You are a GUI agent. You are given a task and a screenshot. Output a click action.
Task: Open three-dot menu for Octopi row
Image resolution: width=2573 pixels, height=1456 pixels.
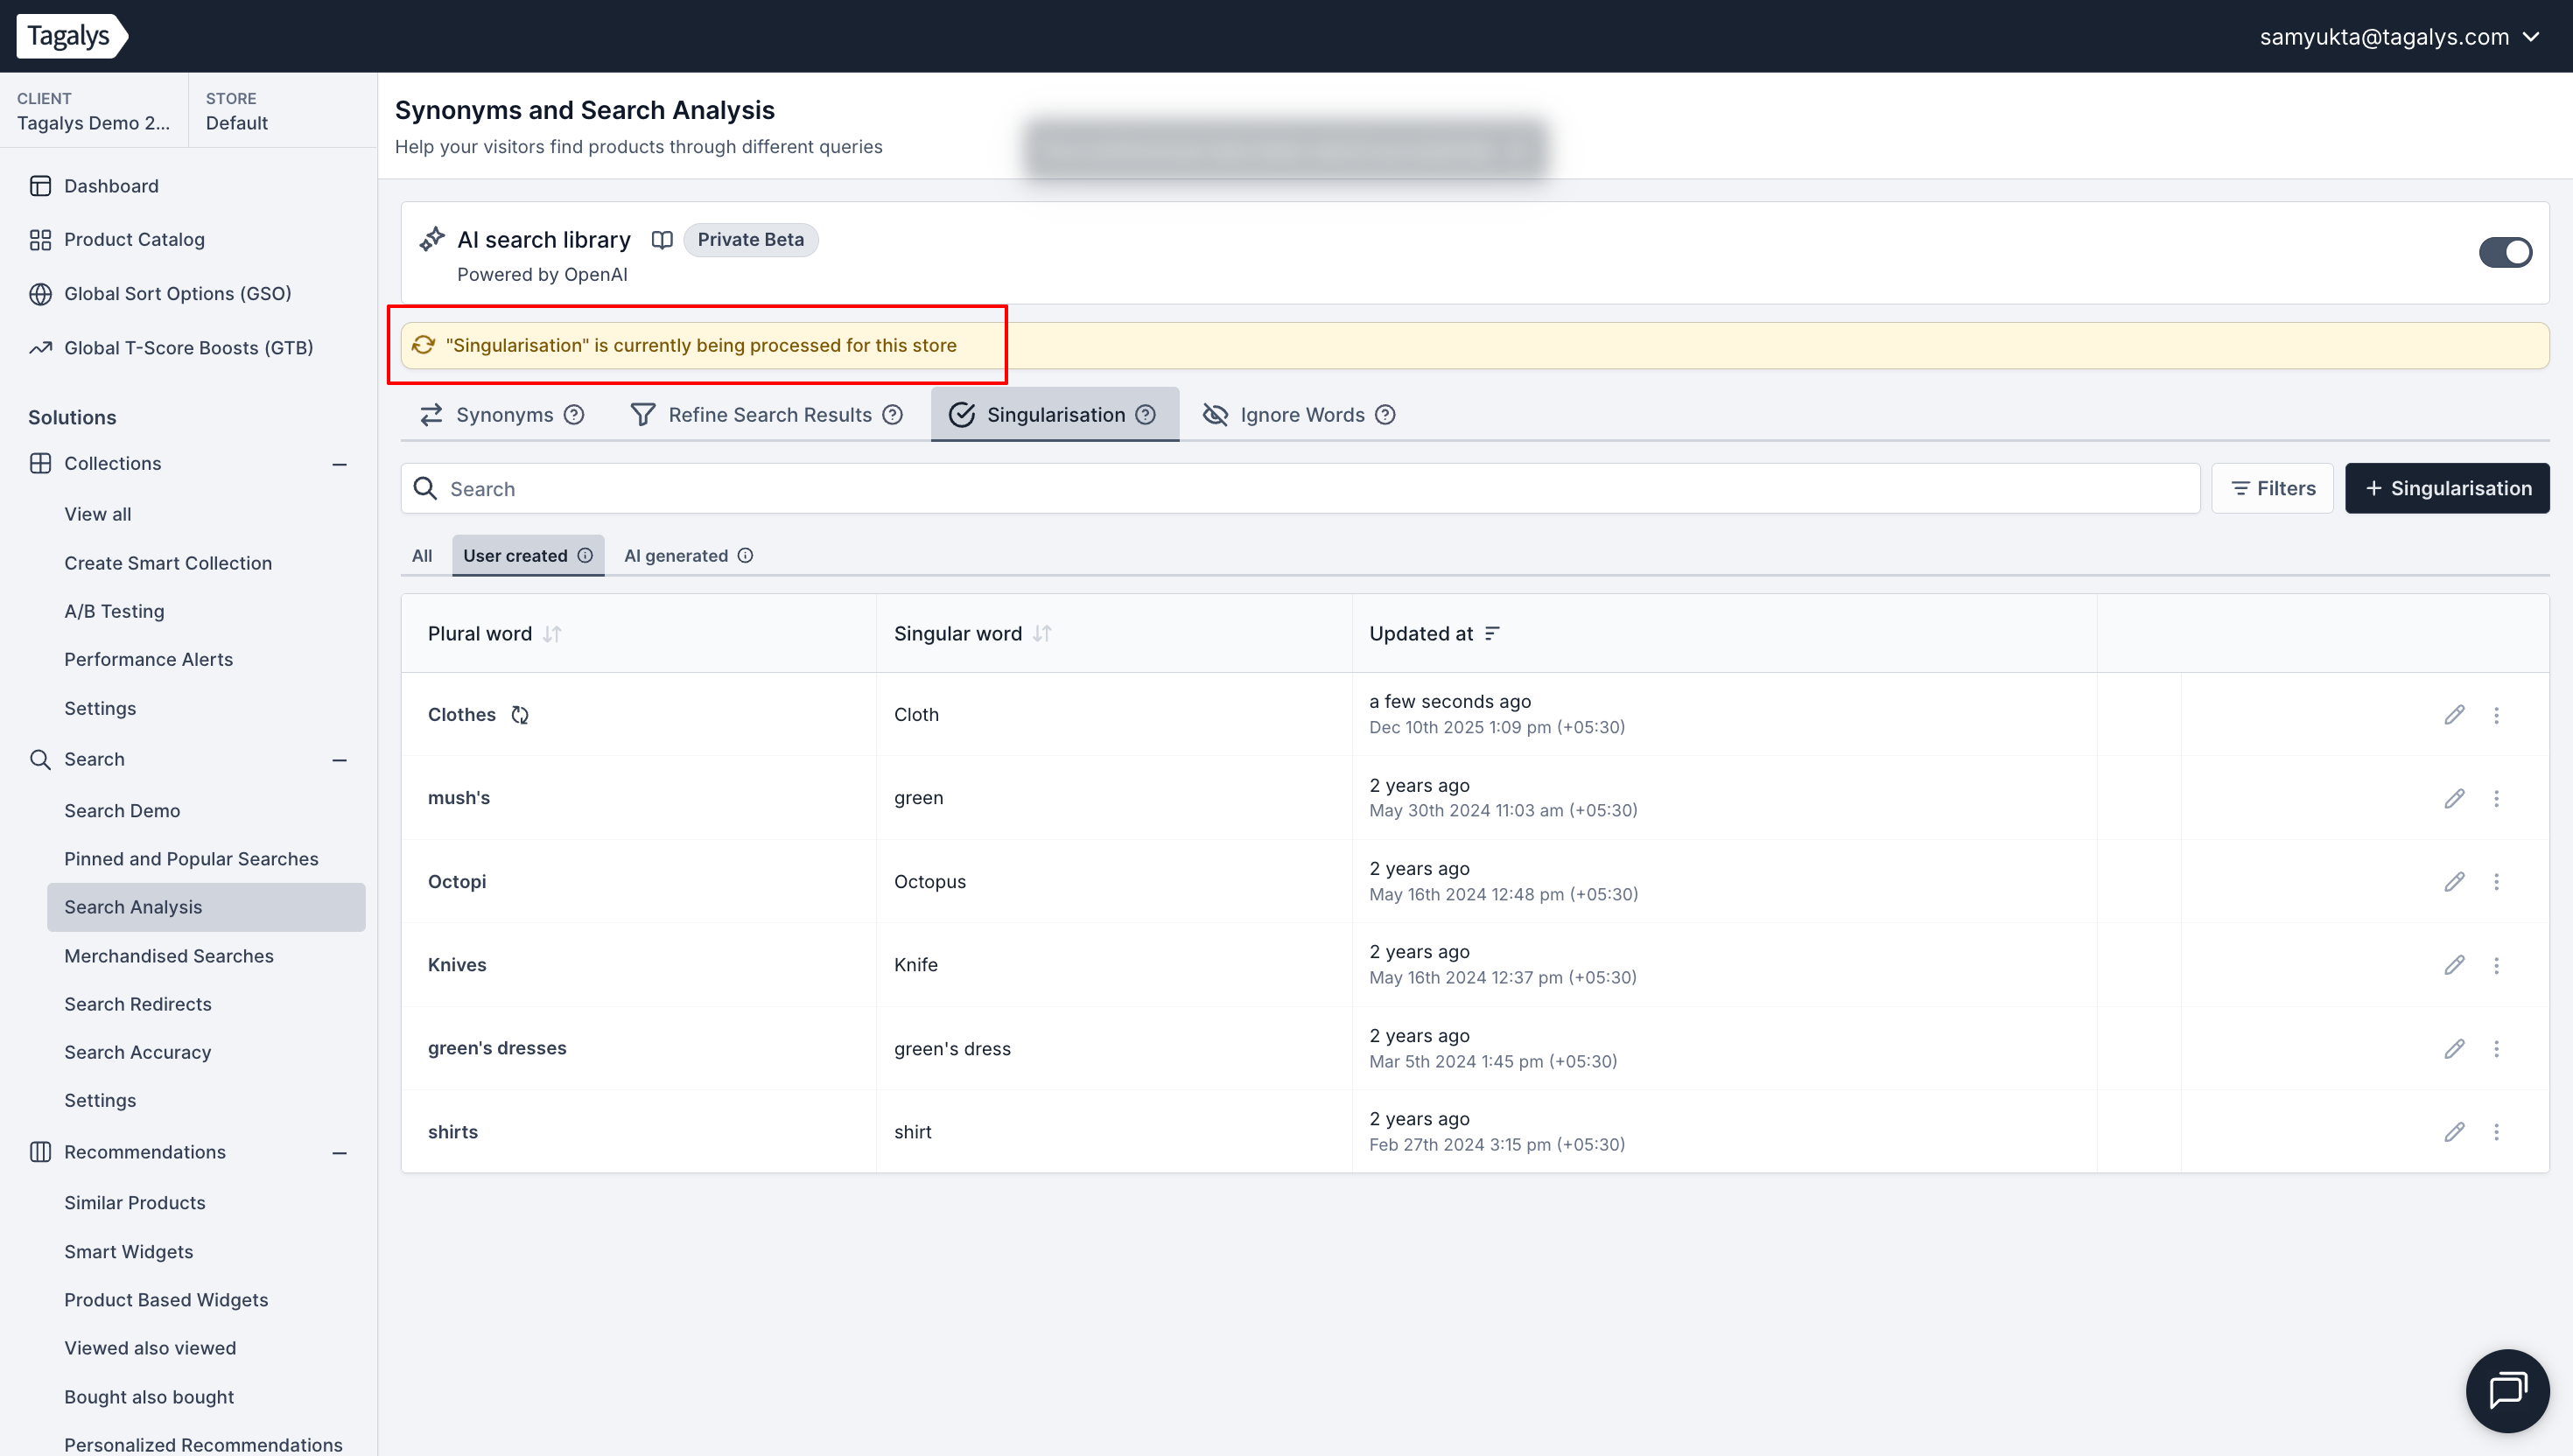[2496, 882]
